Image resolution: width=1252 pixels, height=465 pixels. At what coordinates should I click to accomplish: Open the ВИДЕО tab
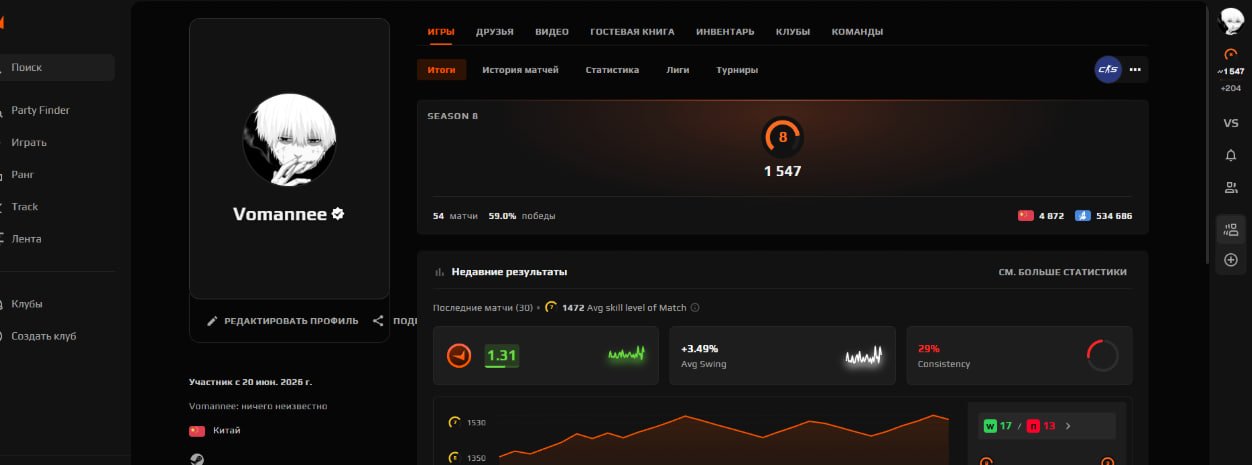[552, 32]
